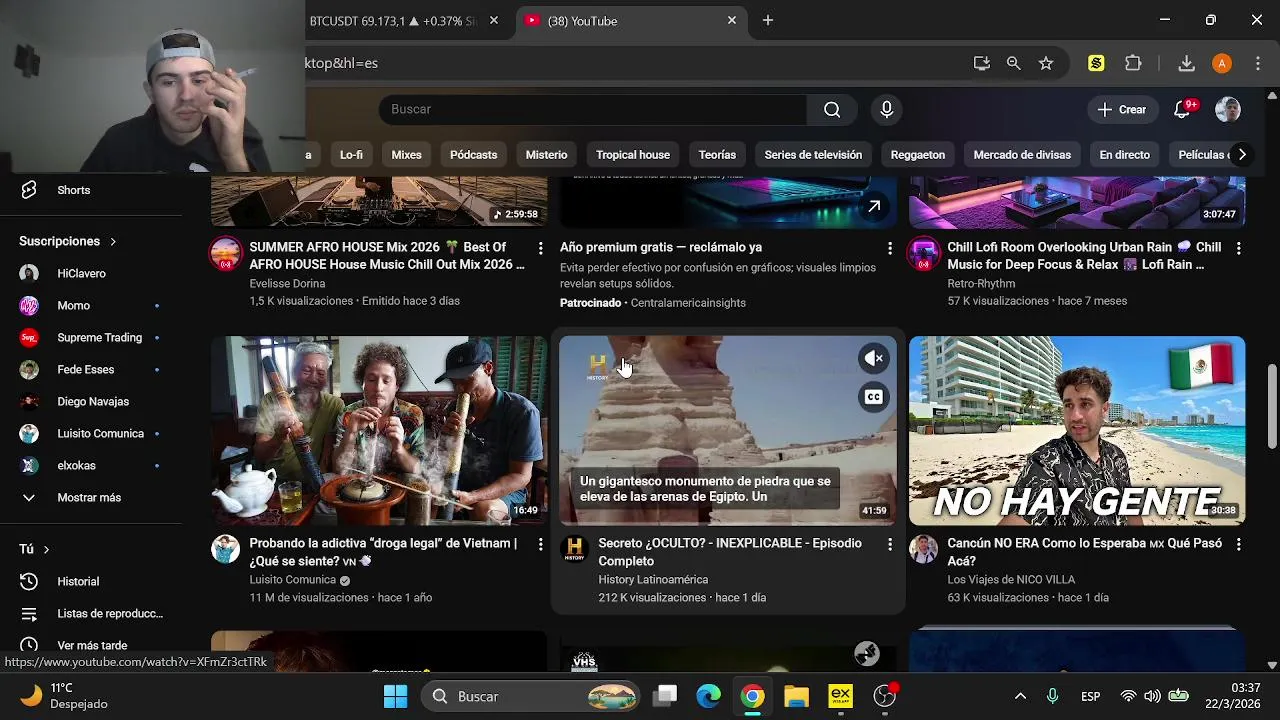Open options menu for the sponsored ad
This screenshot has height=720, width=1280.
[x=890, y=248]
